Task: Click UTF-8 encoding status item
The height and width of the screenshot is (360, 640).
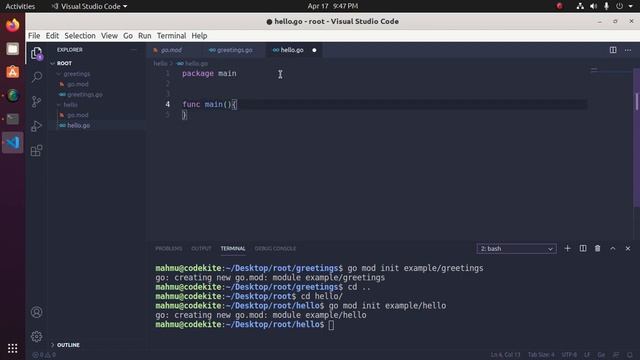Action: coord(569,355)
